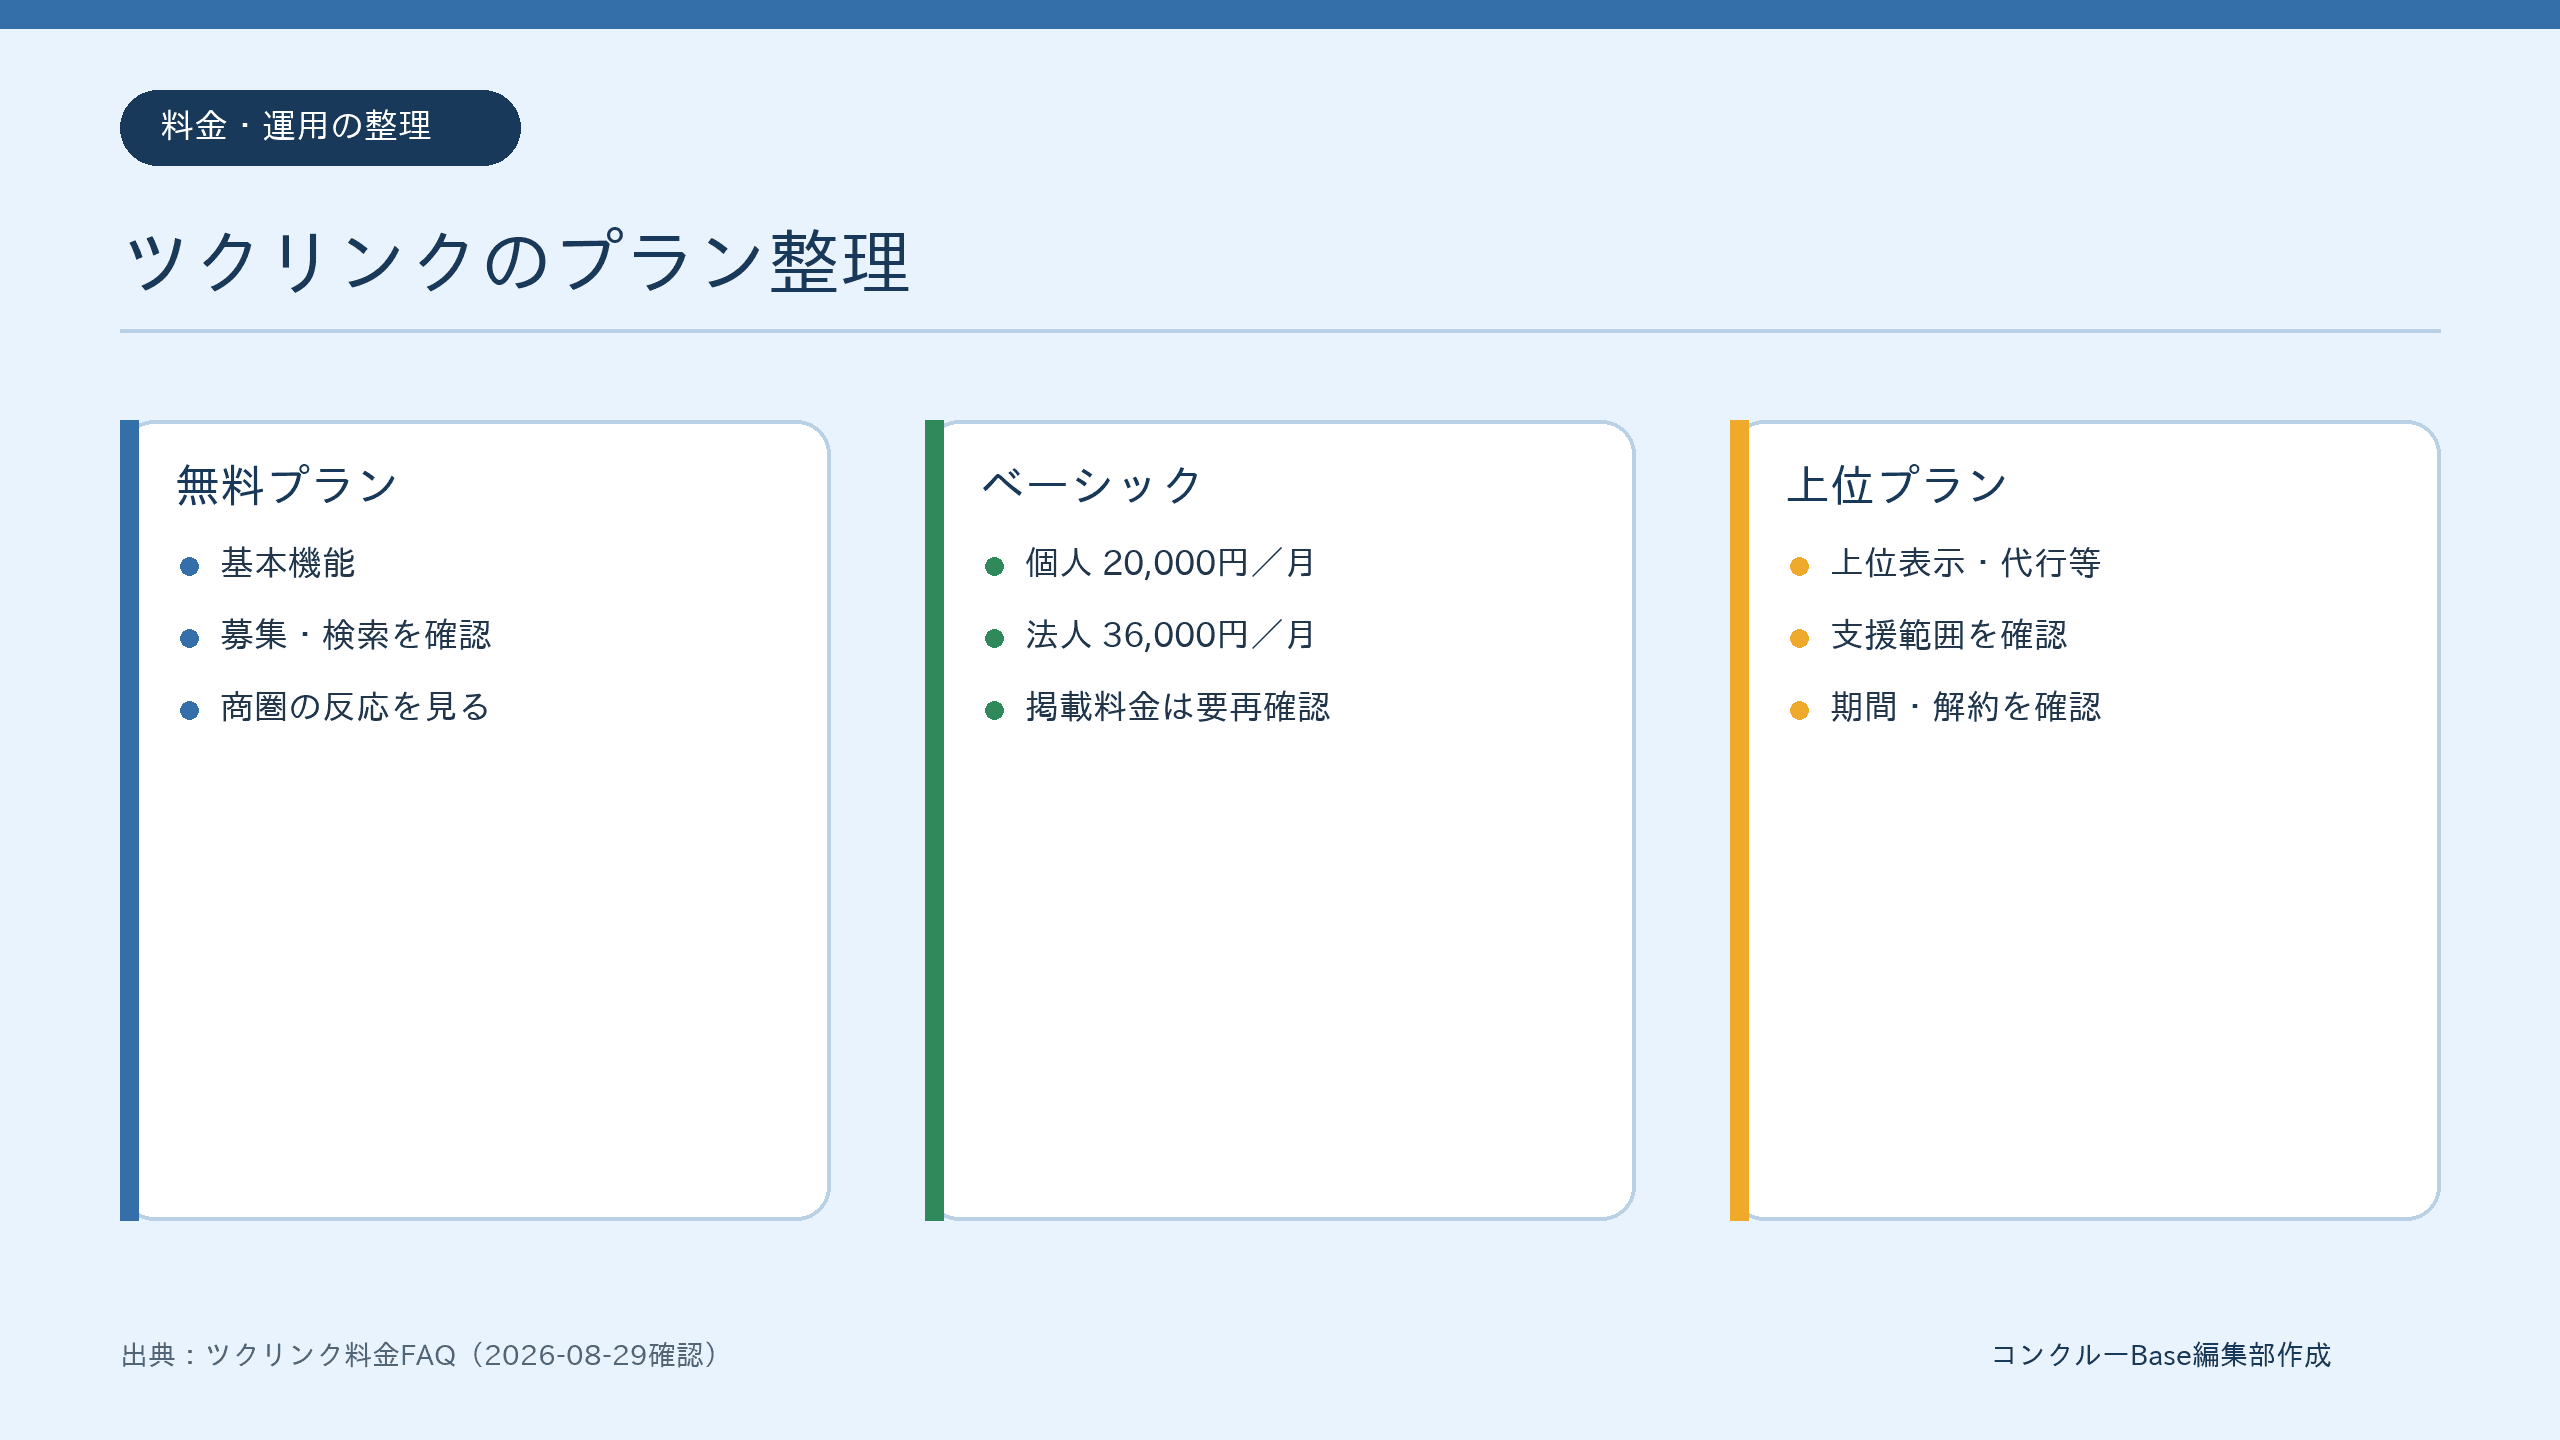The image size is (2560, 1440).
Task: Select the line '支援範囲を確認'
Action: (1949, 635)
